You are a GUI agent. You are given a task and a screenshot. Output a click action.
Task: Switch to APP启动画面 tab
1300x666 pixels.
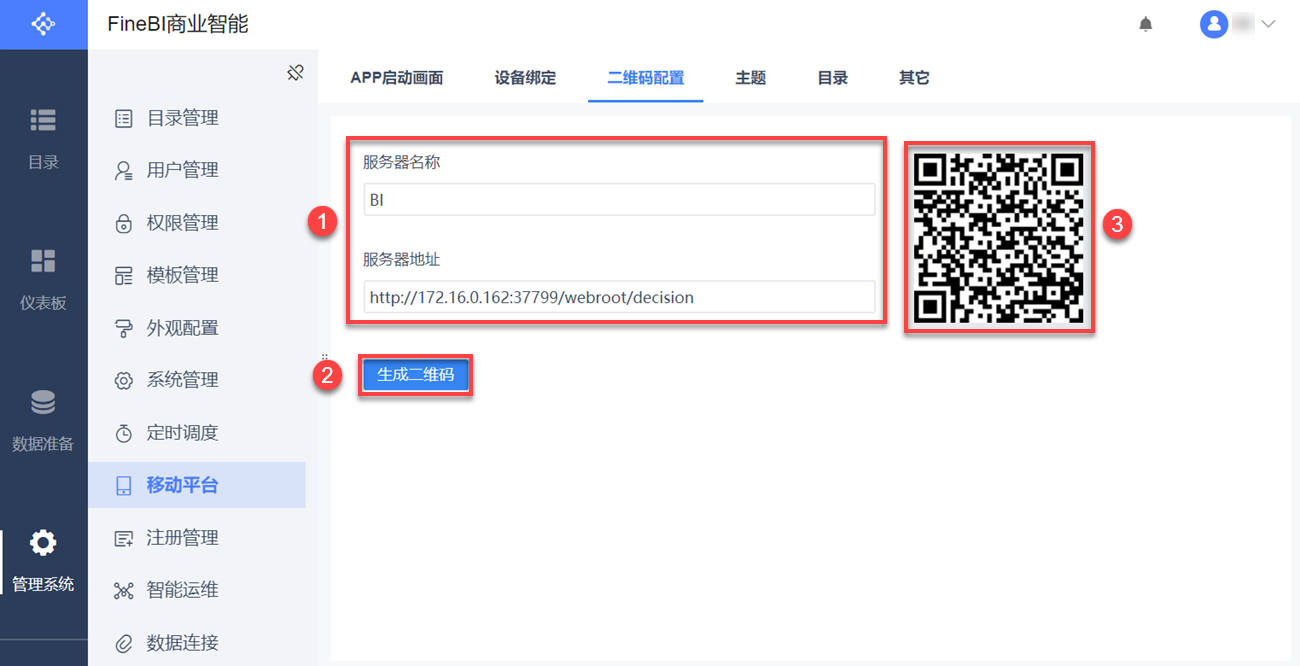tap(397, 77)
